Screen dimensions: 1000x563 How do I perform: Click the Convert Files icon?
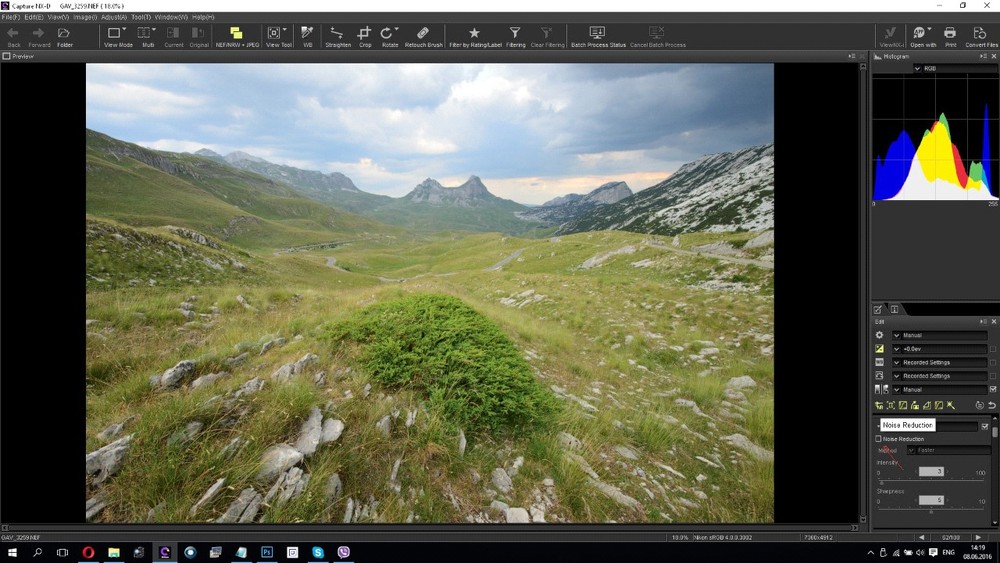tap(981, 36)
